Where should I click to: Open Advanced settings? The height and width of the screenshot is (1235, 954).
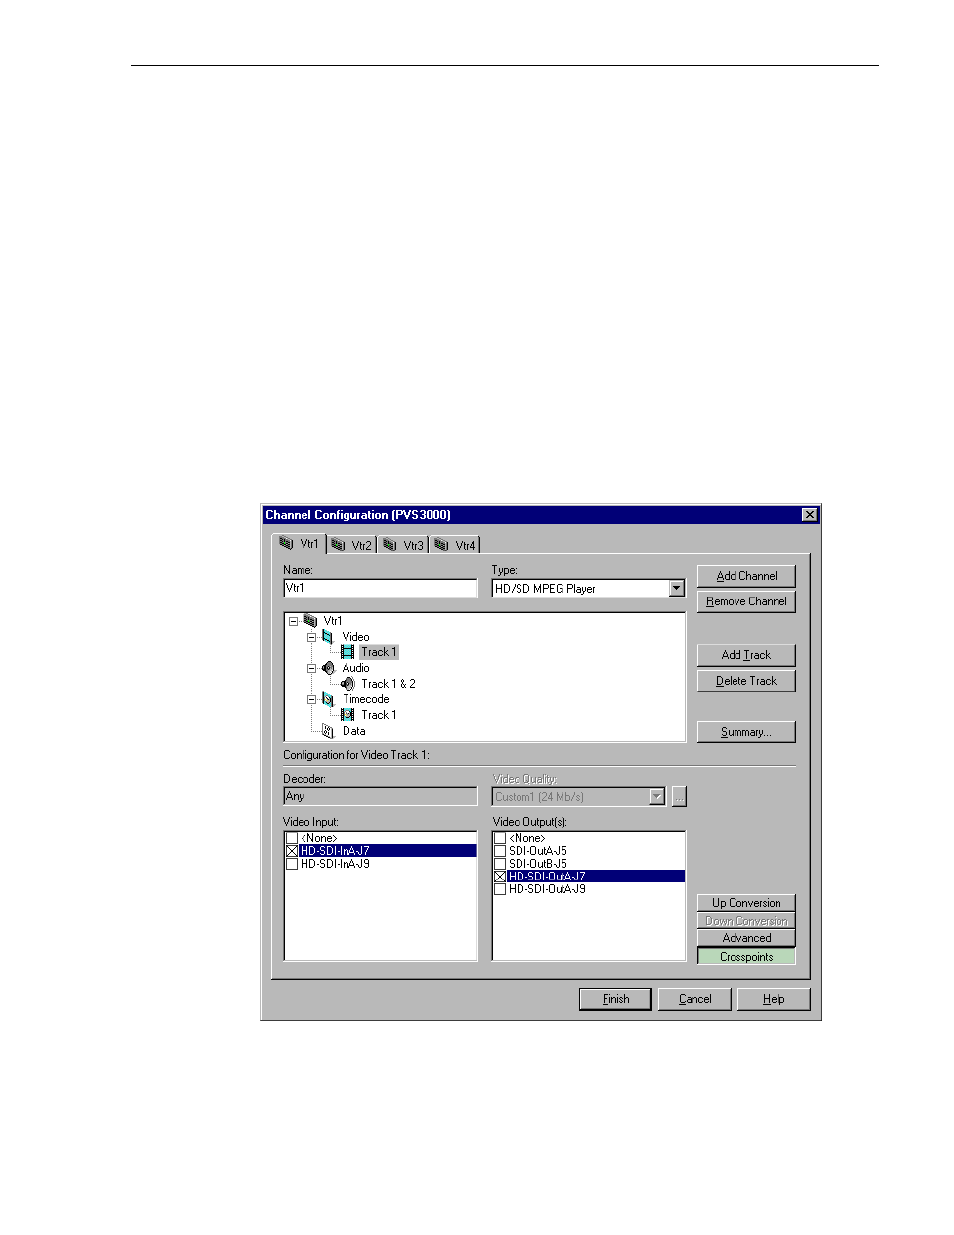pos(746,938)
